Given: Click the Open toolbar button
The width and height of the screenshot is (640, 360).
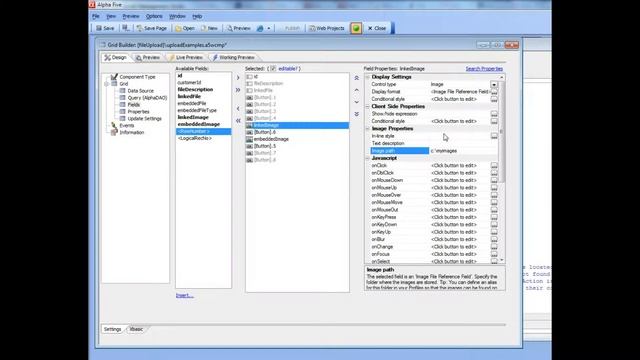Looking at the screenshot, I should click(185, 28).
